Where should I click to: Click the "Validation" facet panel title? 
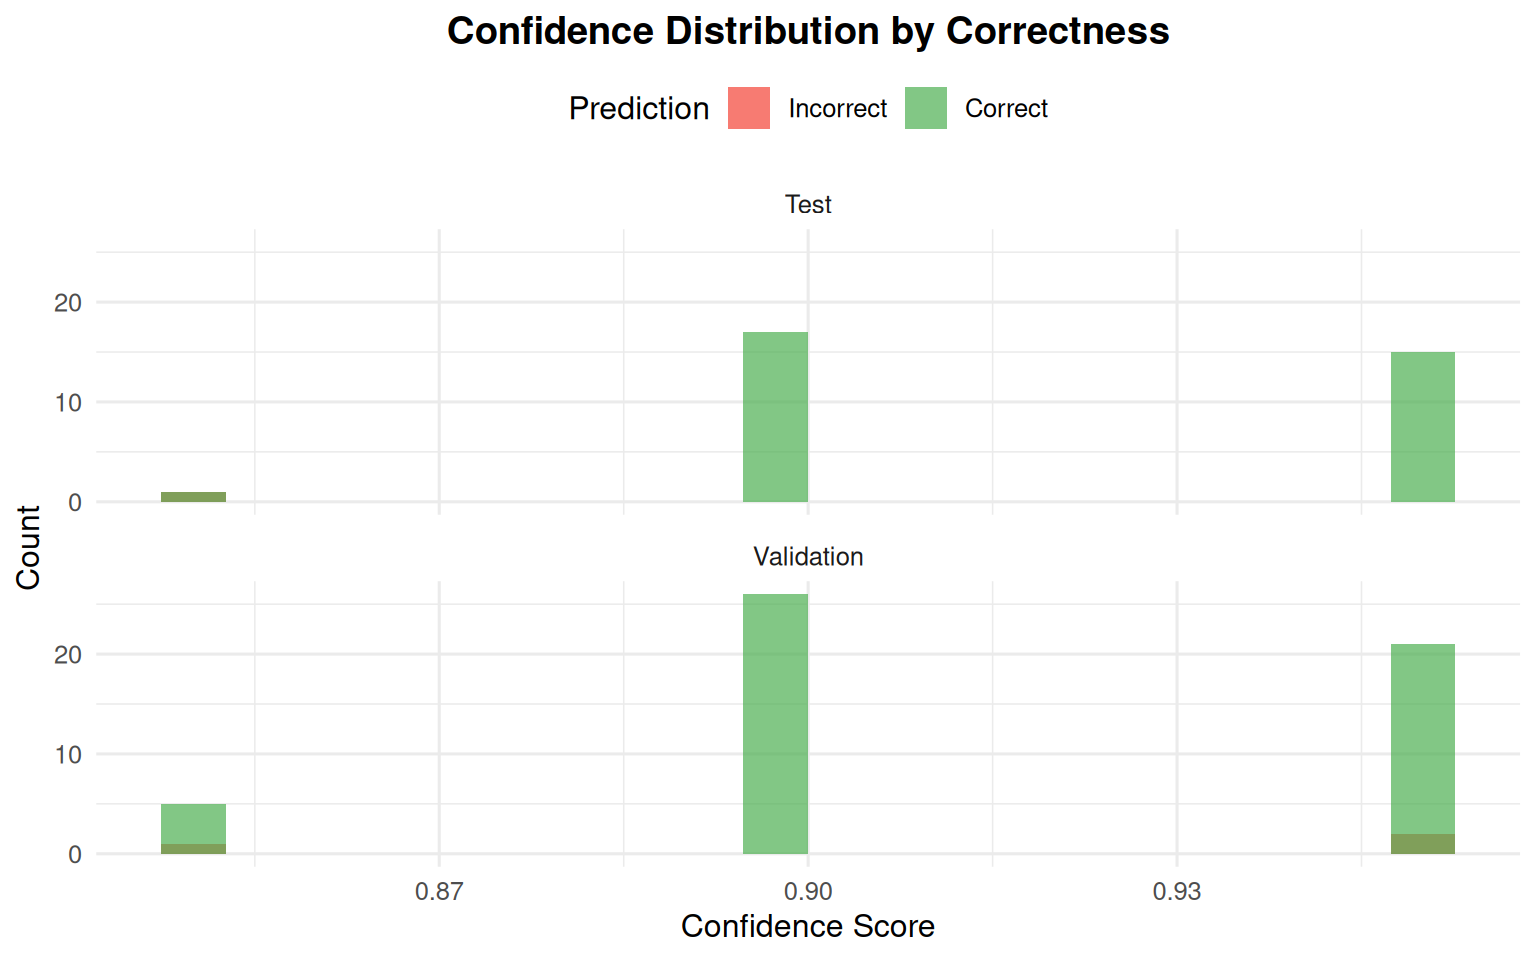808,556
